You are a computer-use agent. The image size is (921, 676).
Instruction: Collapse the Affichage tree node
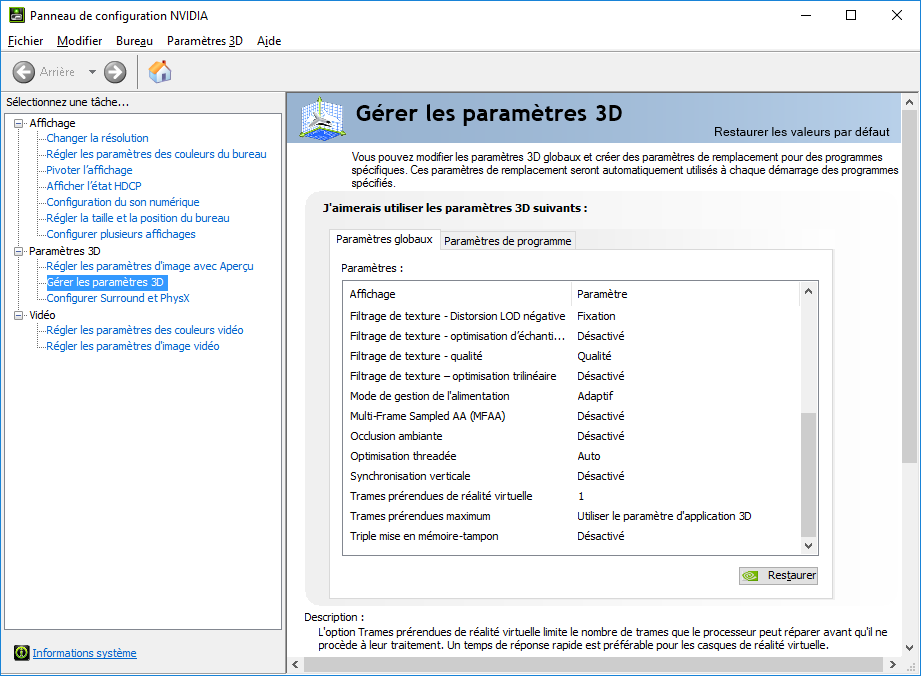(x=18, y=123)
